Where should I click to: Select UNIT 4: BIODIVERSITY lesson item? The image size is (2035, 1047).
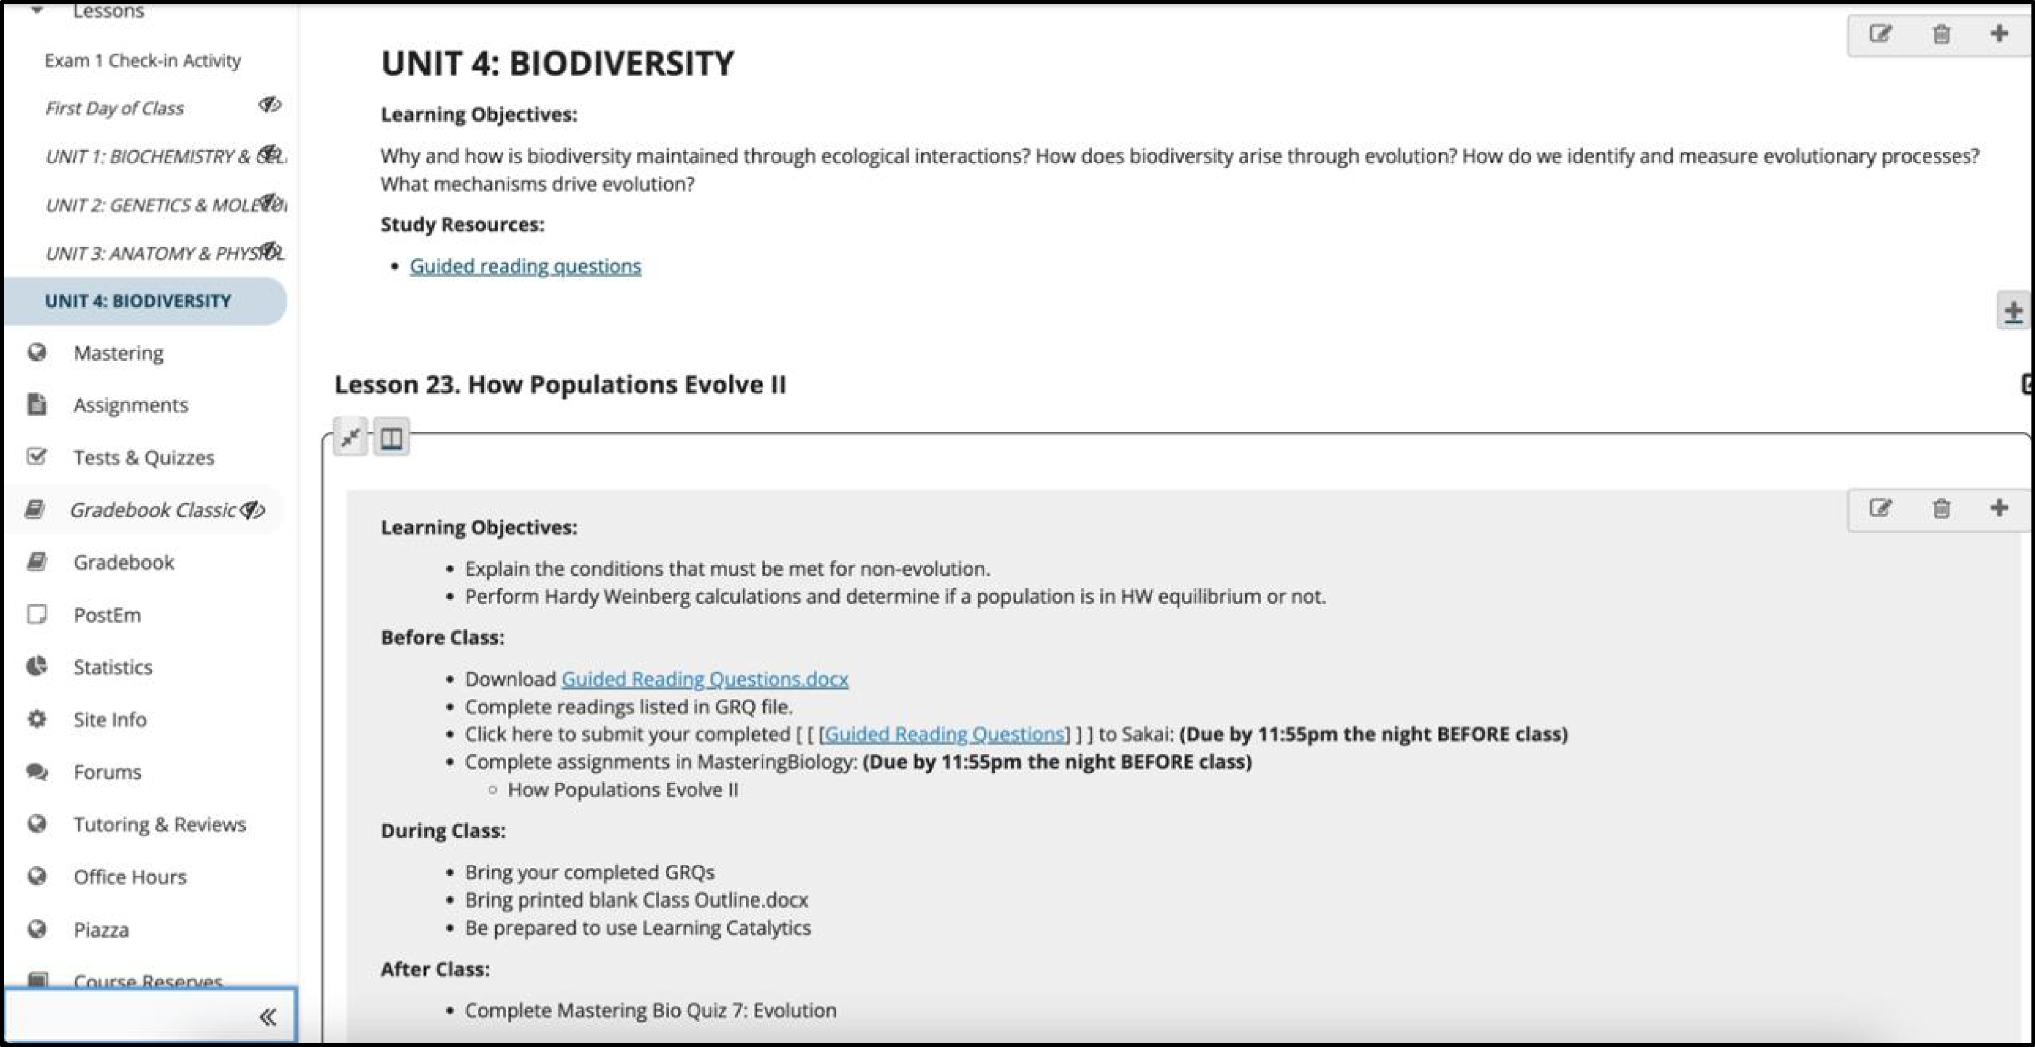138,301
